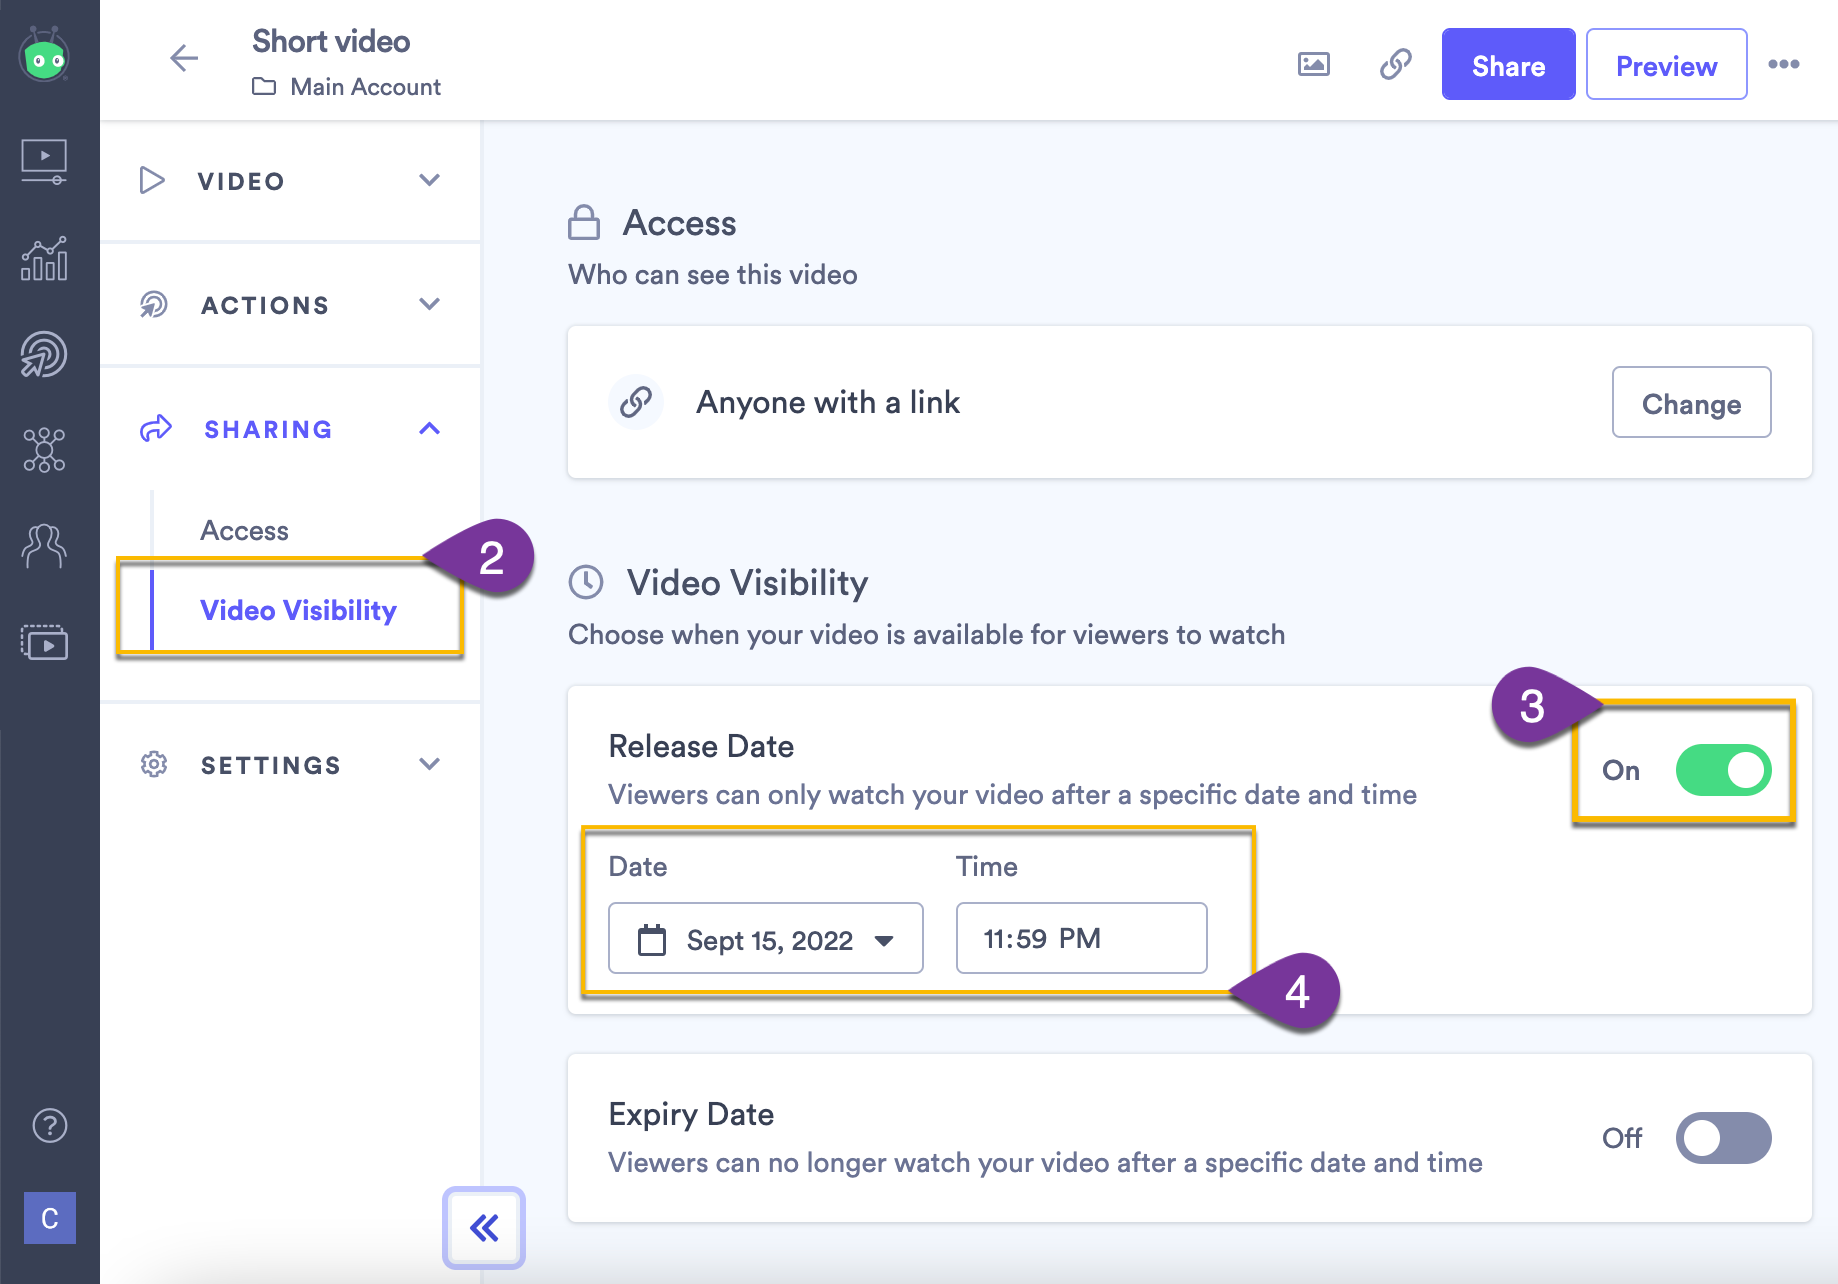Viewport: 1838px width, 1284px height.
Task: Turn off the Release Date toggle
Action: tap(1724, 770)
